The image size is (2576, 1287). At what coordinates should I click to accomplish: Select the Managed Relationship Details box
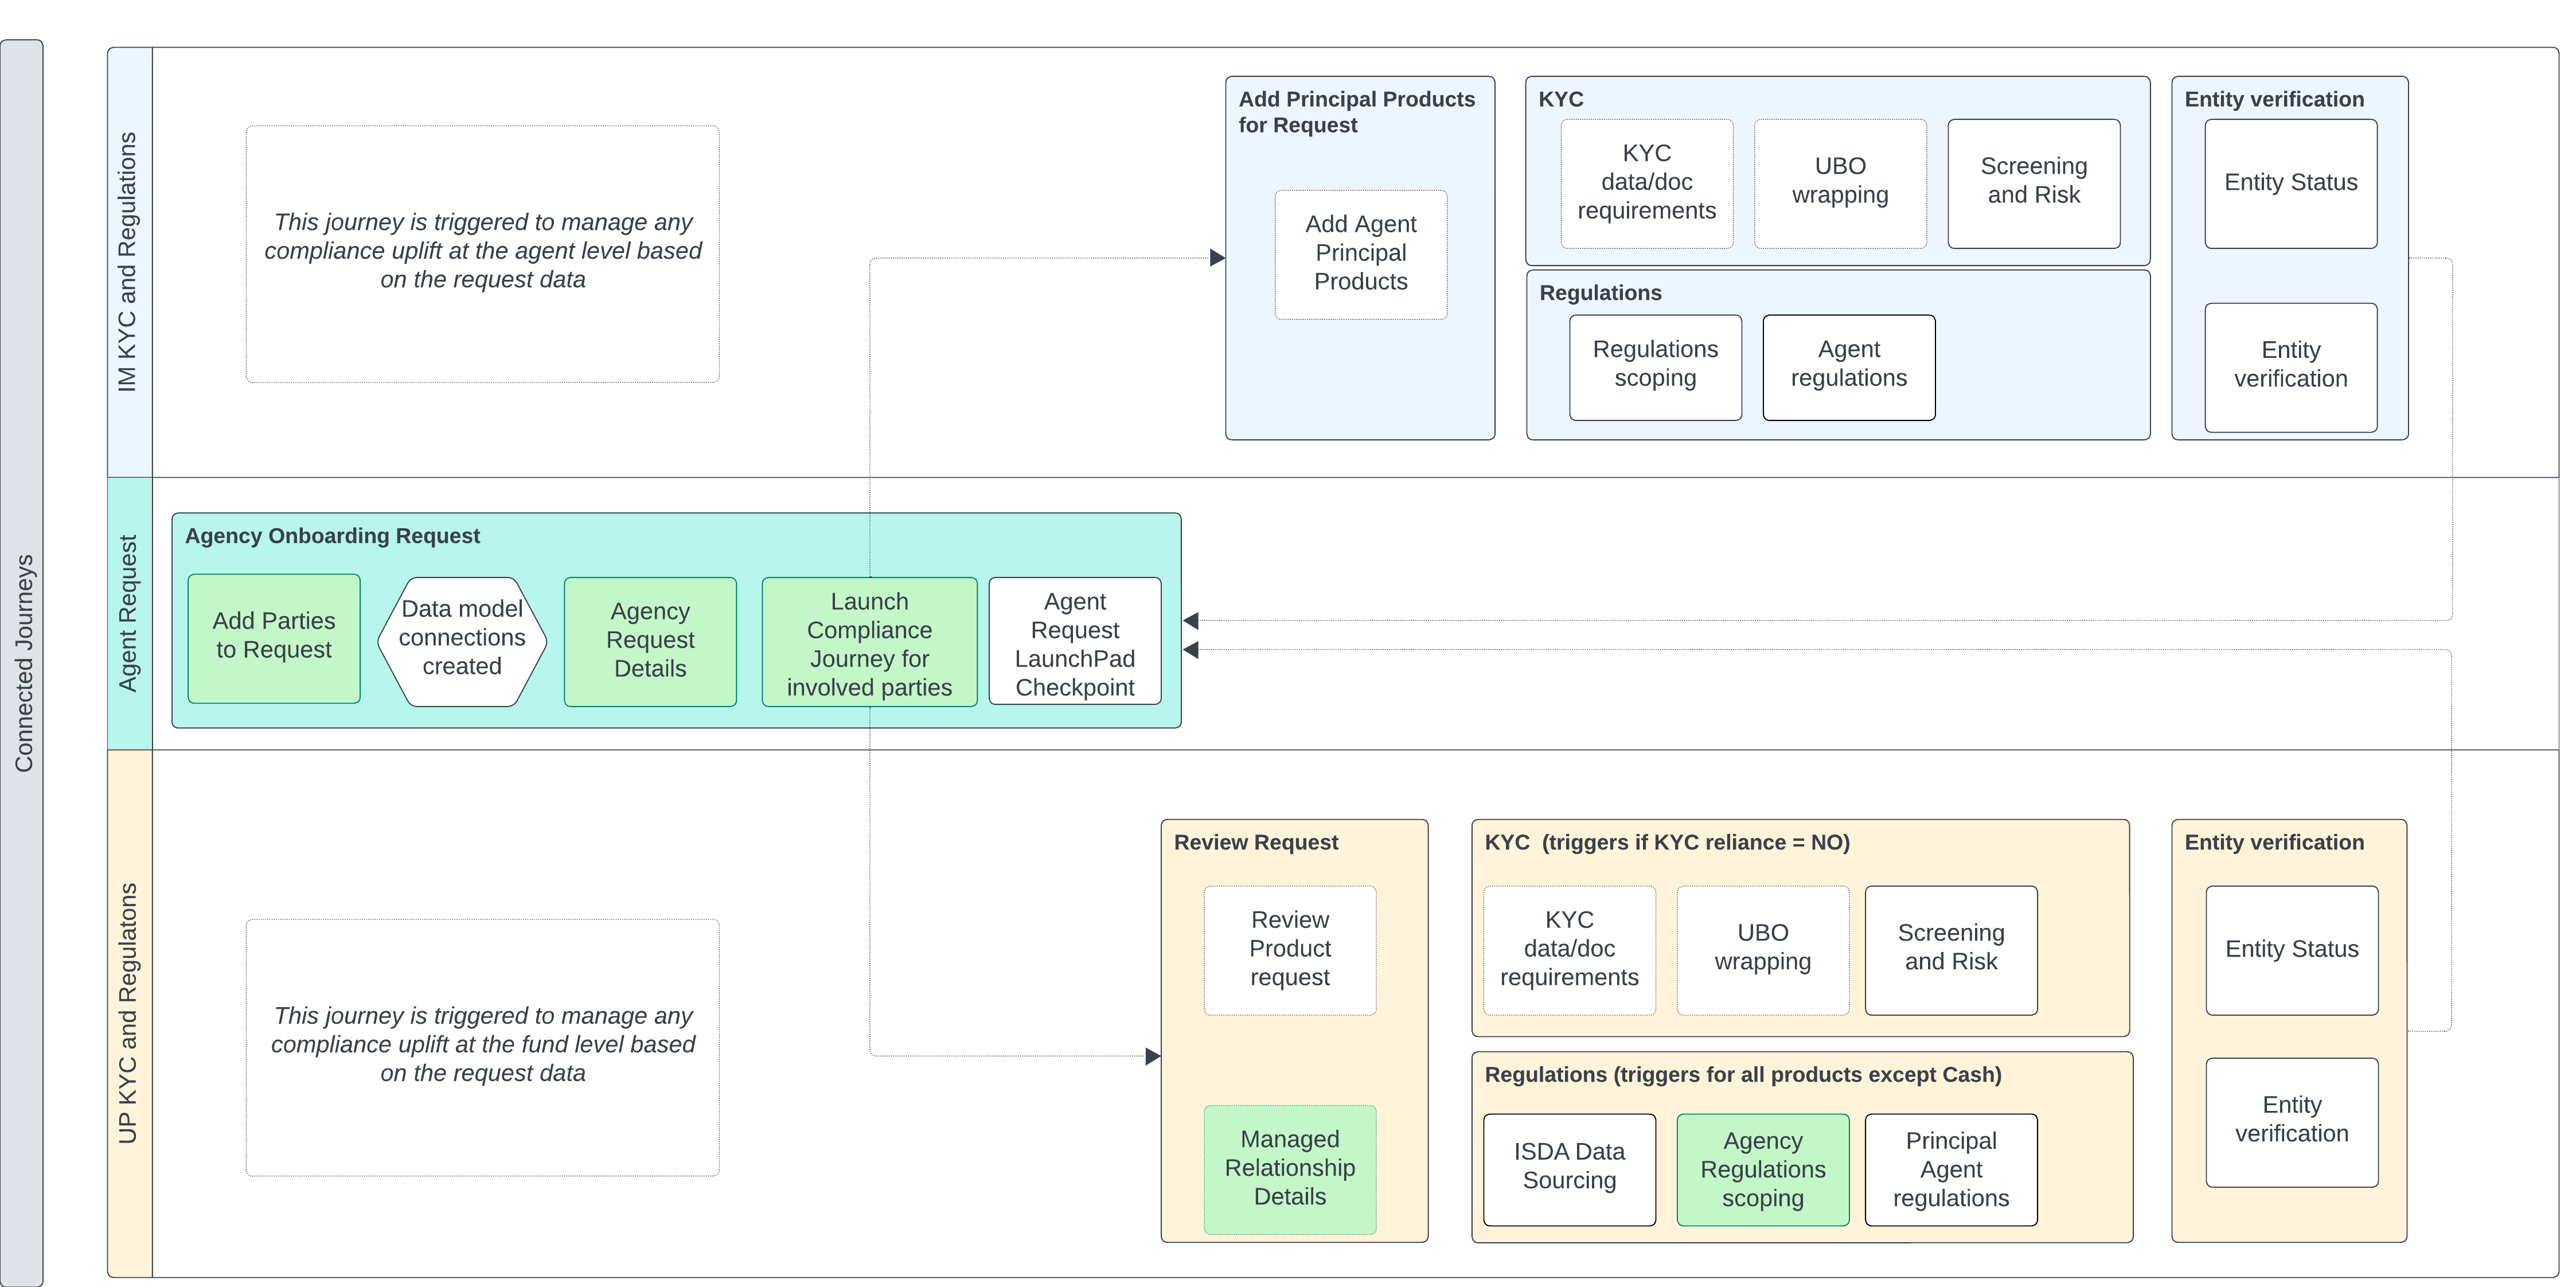[x=1289, y=1168]
